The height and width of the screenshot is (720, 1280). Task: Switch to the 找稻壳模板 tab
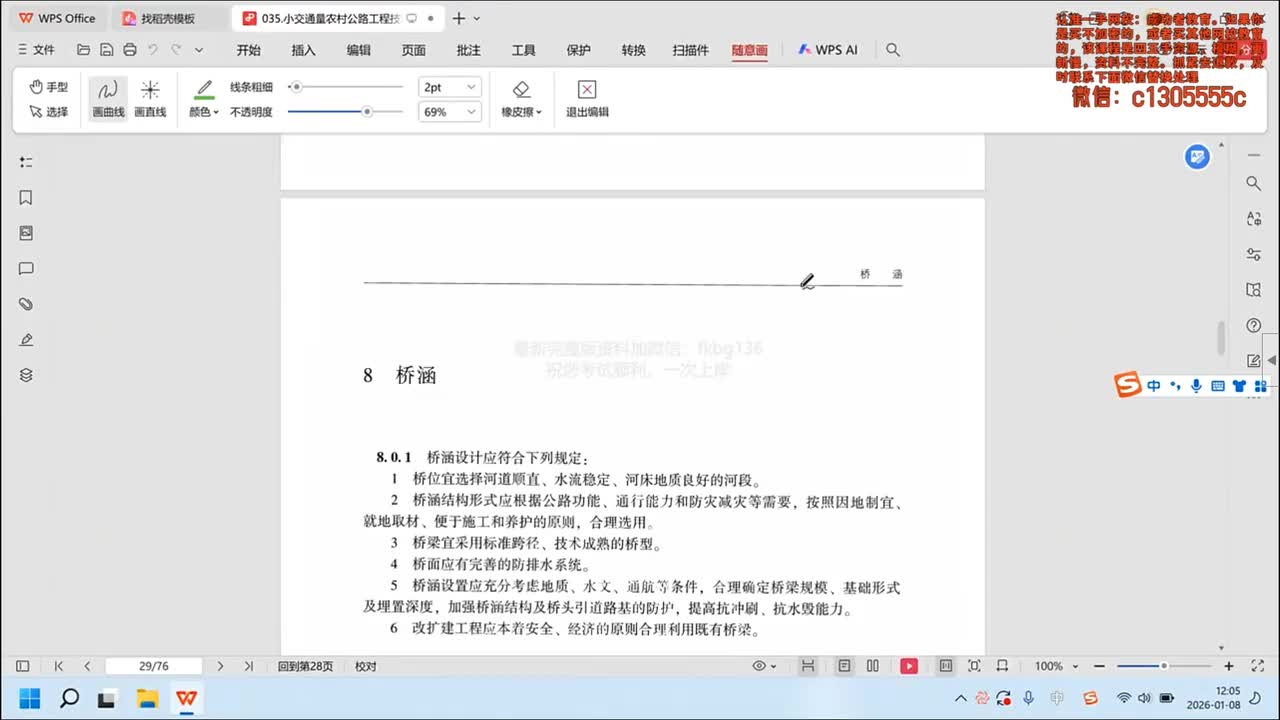167,18
